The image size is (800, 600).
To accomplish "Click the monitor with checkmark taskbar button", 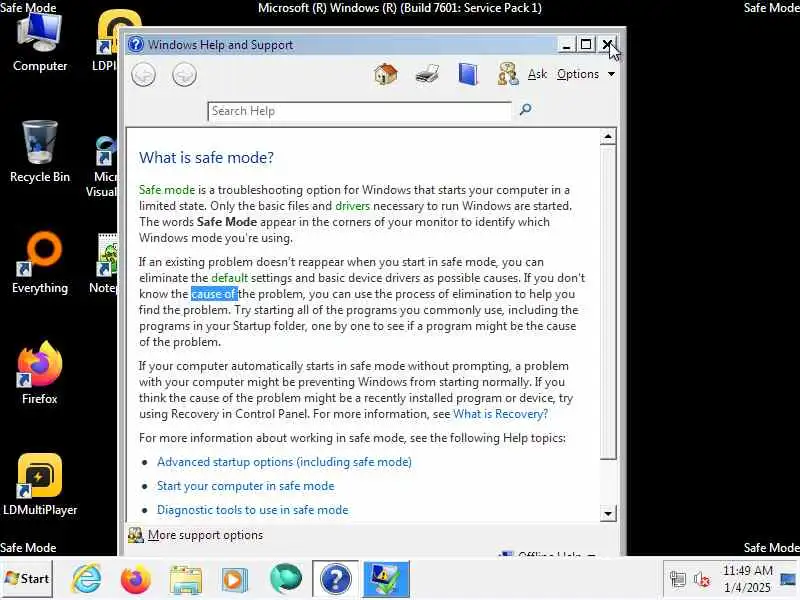I will [x=386, y=579].
